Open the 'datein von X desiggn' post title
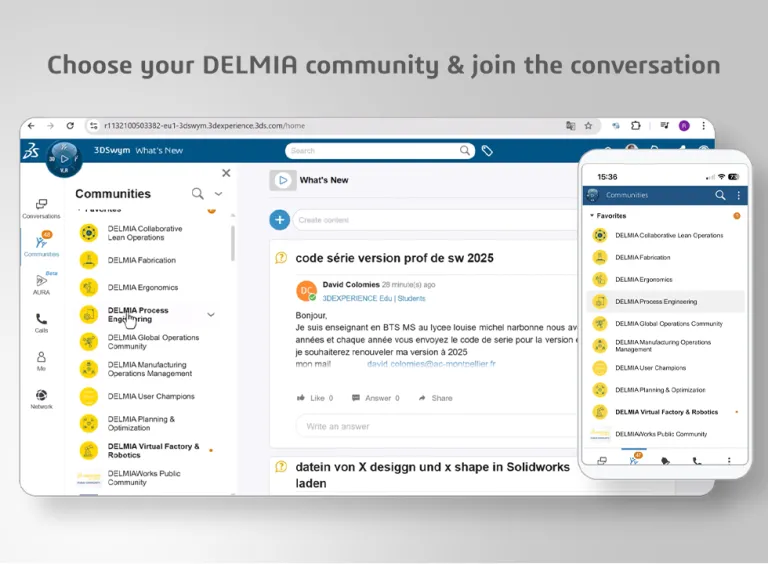Screen dimensions: 768x564 tap(432, 475)
